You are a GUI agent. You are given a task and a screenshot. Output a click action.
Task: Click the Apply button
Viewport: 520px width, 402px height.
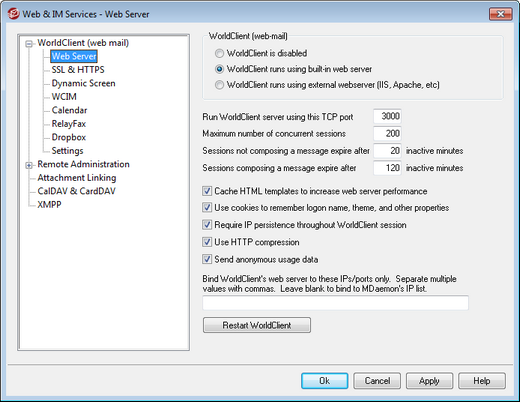429,381
